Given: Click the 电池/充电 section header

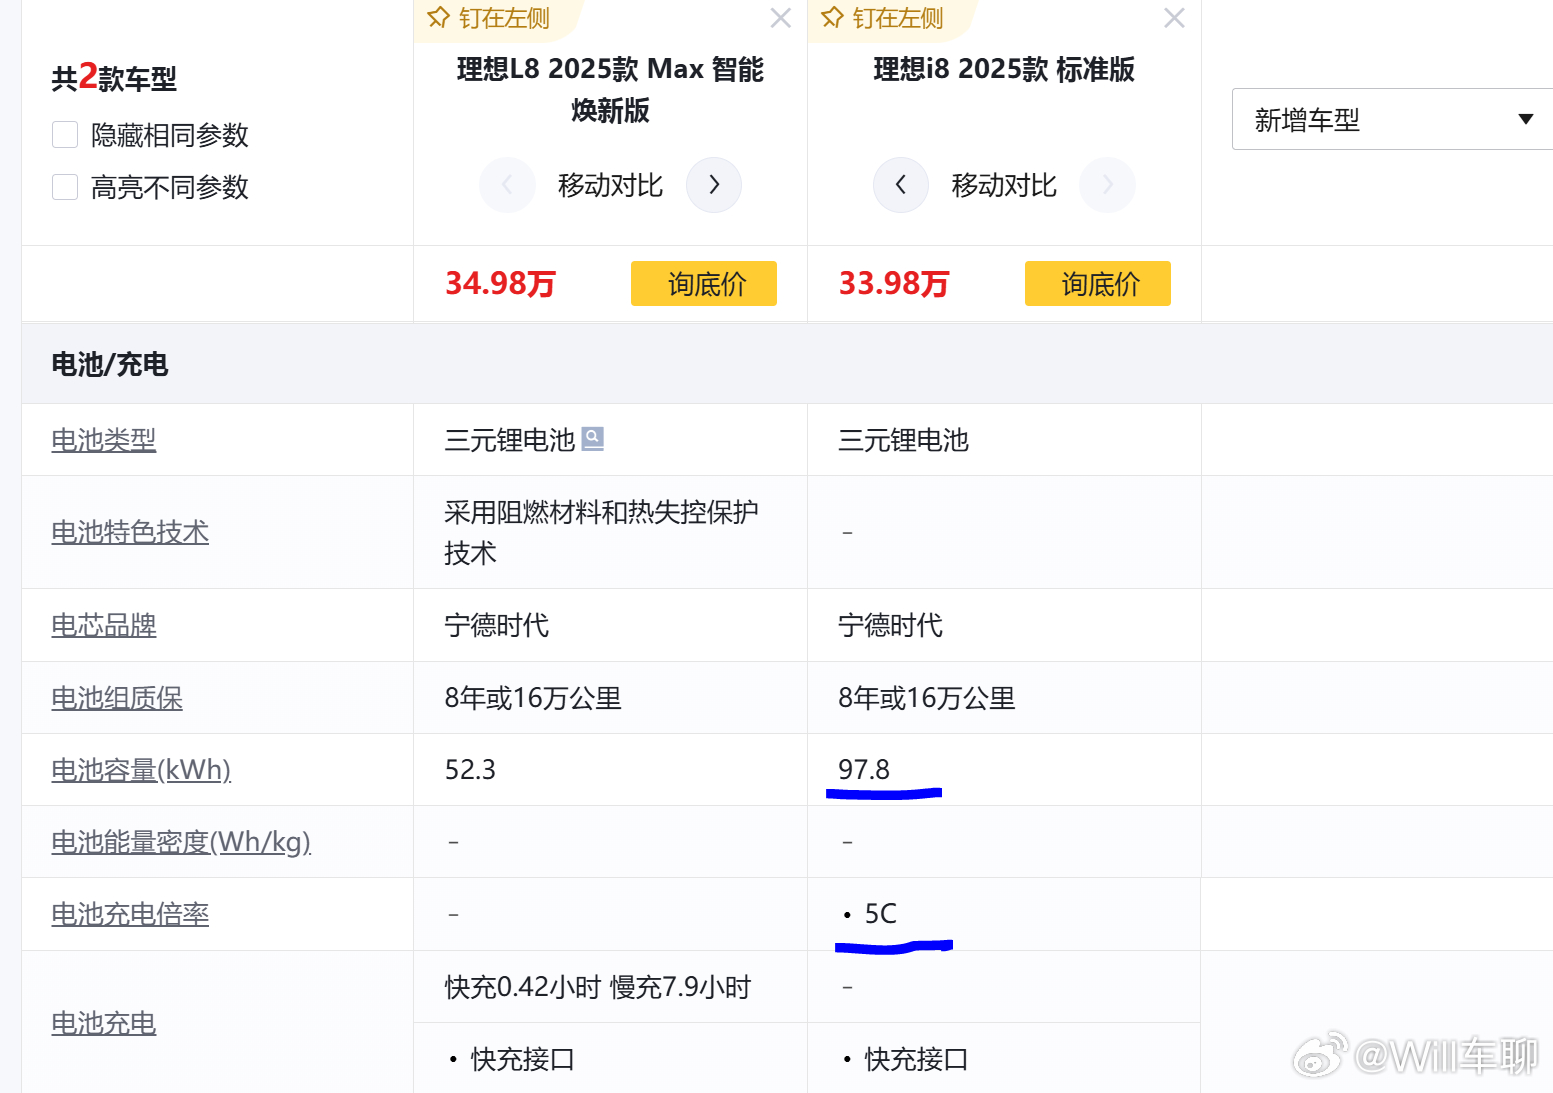Looking at the screenshot, I should point(110,364).
